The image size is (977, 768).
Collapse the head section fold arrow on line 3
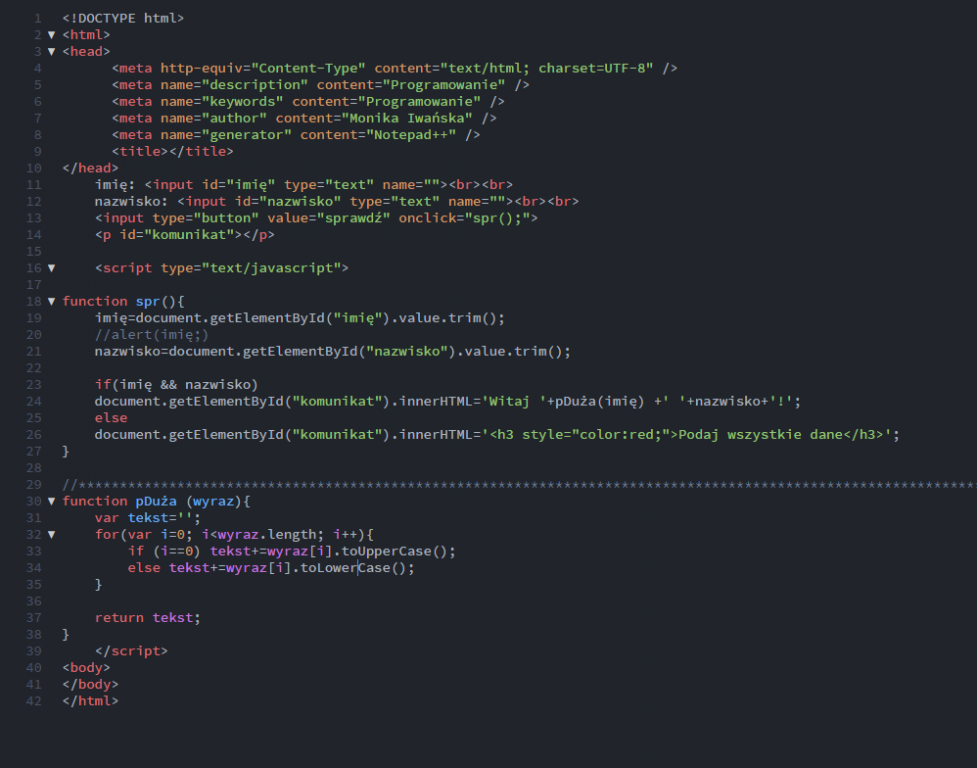pyautogui.click(x=52, y=52)
